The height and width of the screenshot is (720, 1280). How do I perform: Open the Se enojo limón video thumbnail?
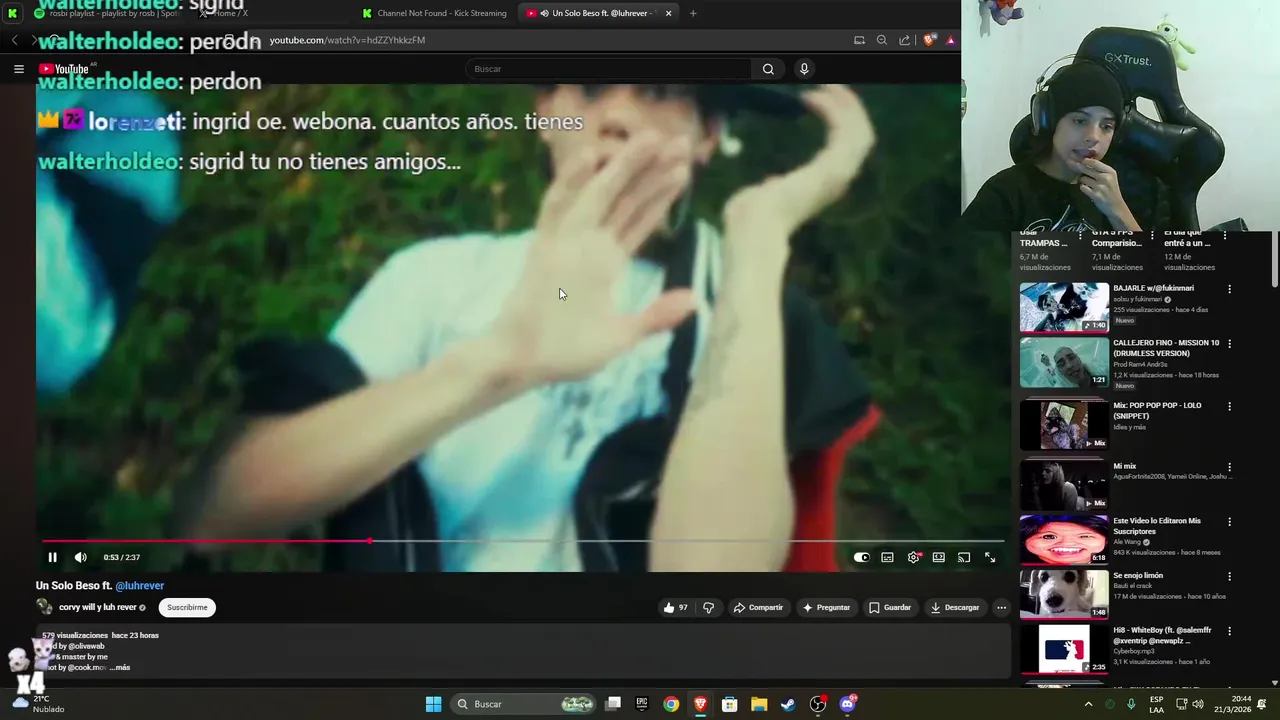(x=1064, y=594)
